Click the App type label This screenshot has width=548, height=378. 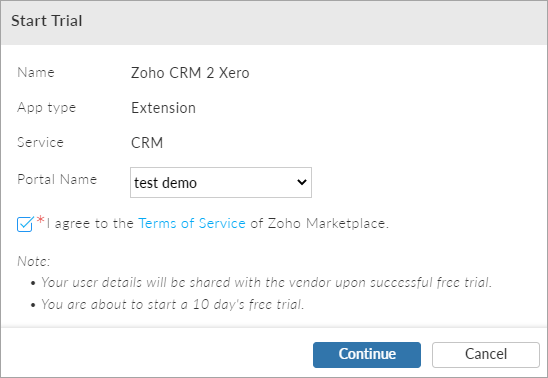pyautogui.click(x=46, y=108)
